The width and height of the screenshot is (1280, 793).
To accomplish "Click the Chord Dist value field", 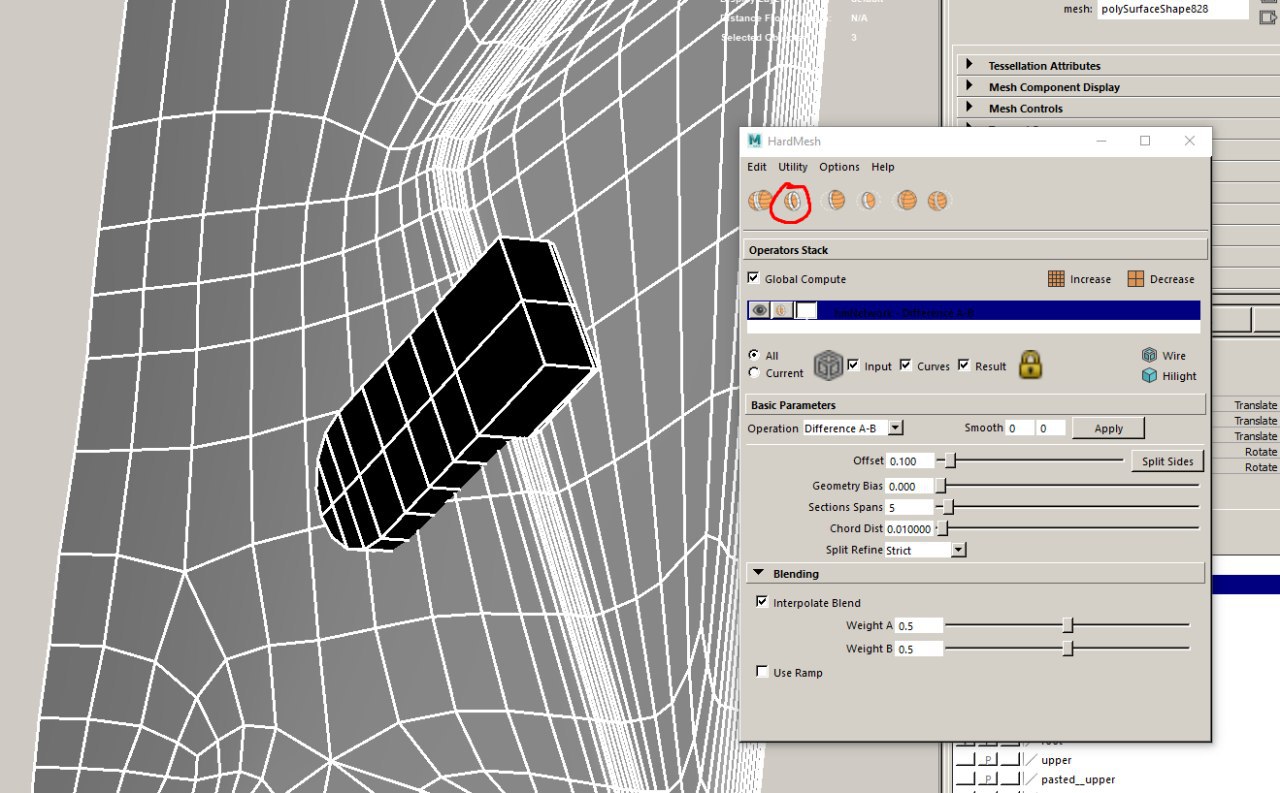I will (x=909, y=529).
